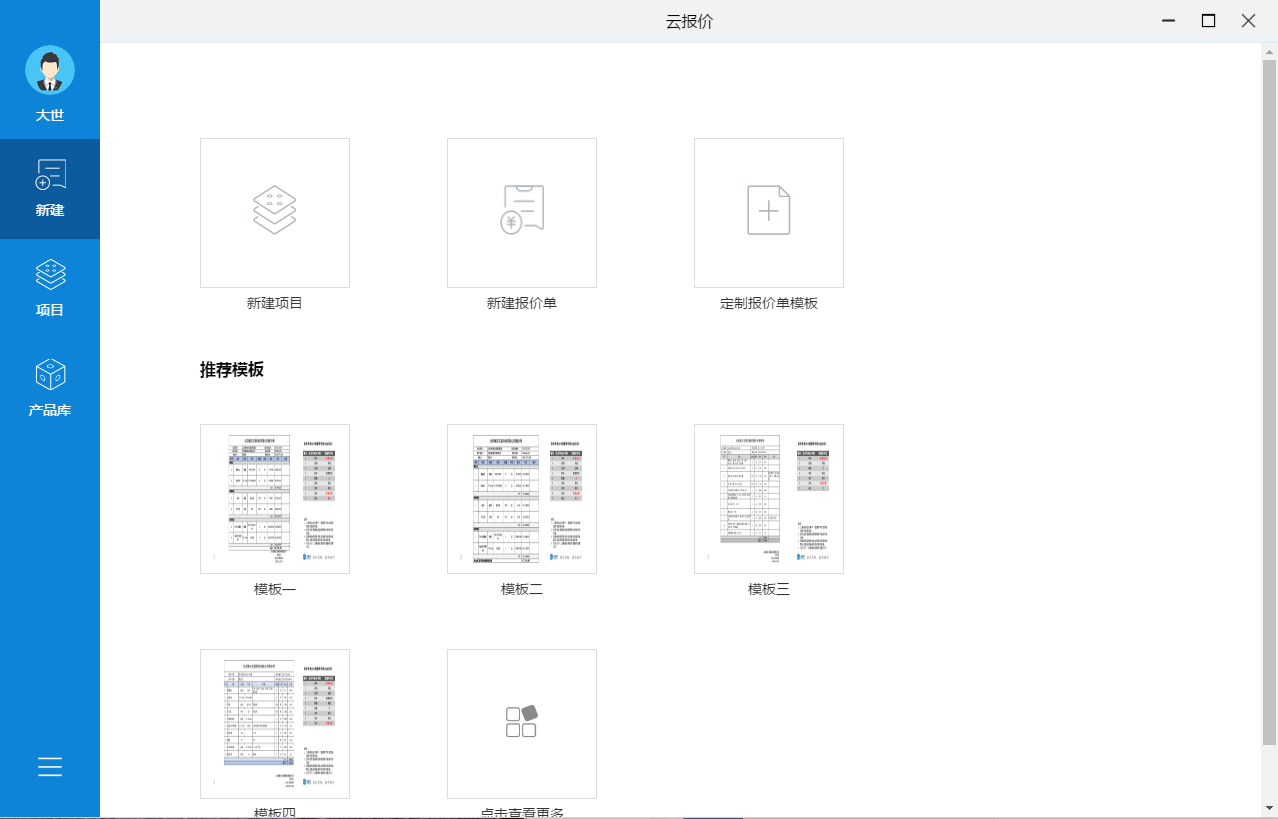Click the 新建项目 stacked layers icon
This screenshot has height=819, width=1278.
point(274,212)
